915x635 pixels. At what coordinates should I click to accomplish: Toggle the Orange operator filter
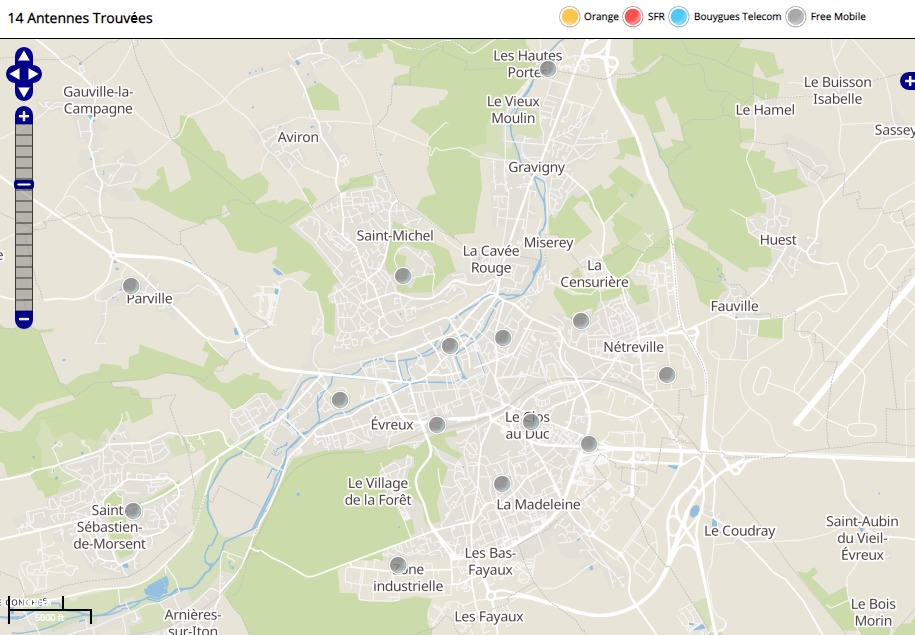[570, 17]
